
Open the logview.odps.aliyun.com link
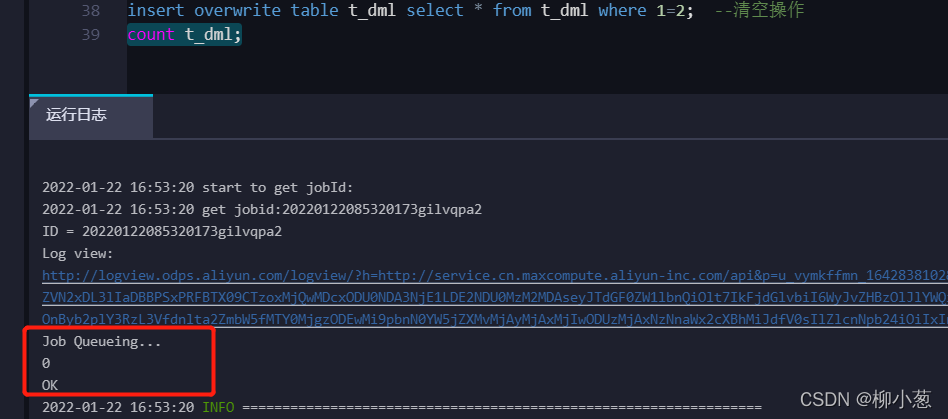coord(495,276)
